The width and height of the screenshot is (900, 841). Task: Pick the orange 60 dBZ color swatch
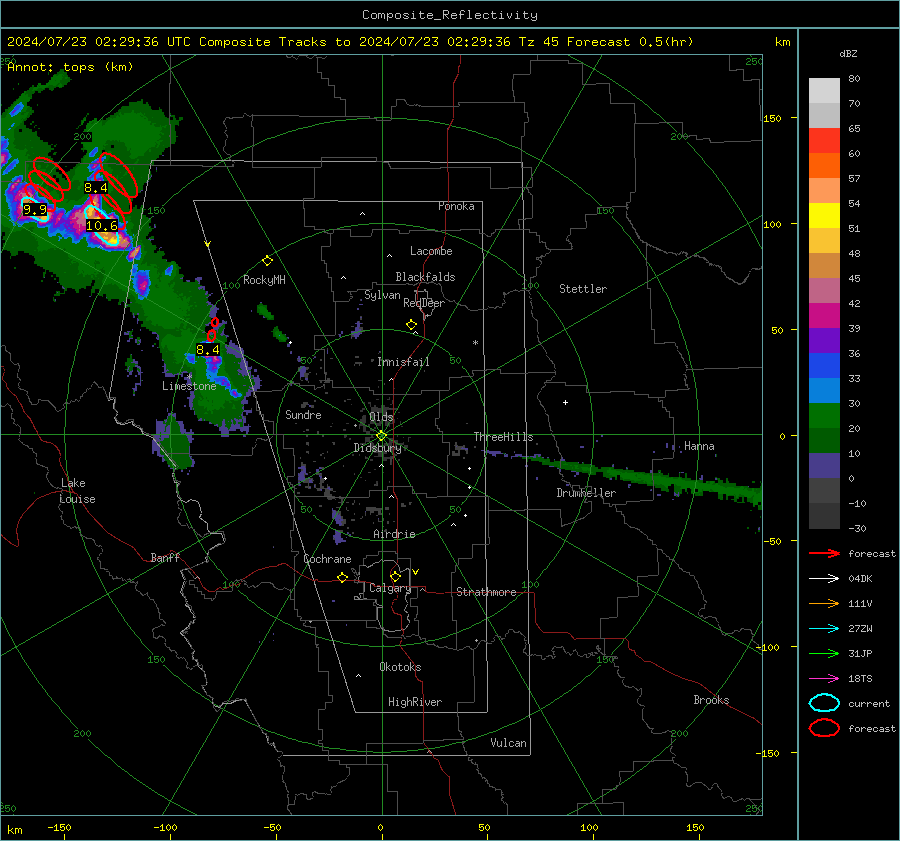click(824, 165)
